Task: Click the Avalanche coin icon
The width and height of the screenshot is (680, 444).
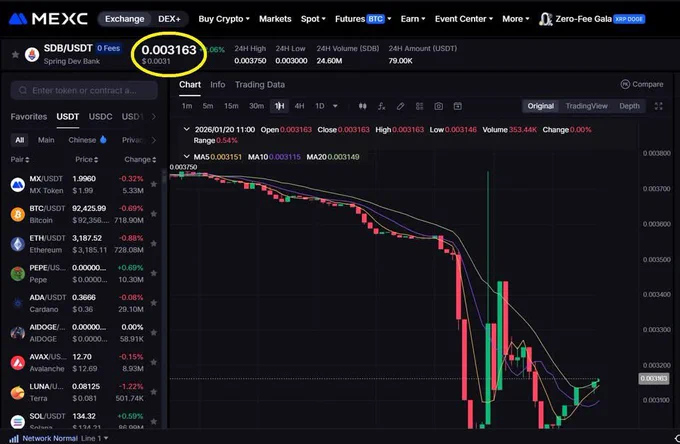Action: [x=17, y=362]
